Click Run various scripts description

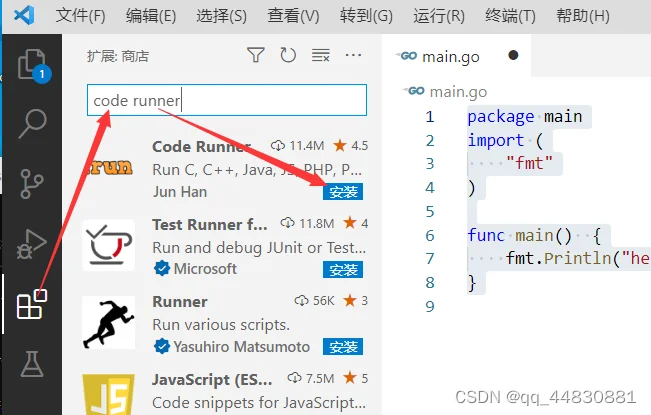pos(221,325)
